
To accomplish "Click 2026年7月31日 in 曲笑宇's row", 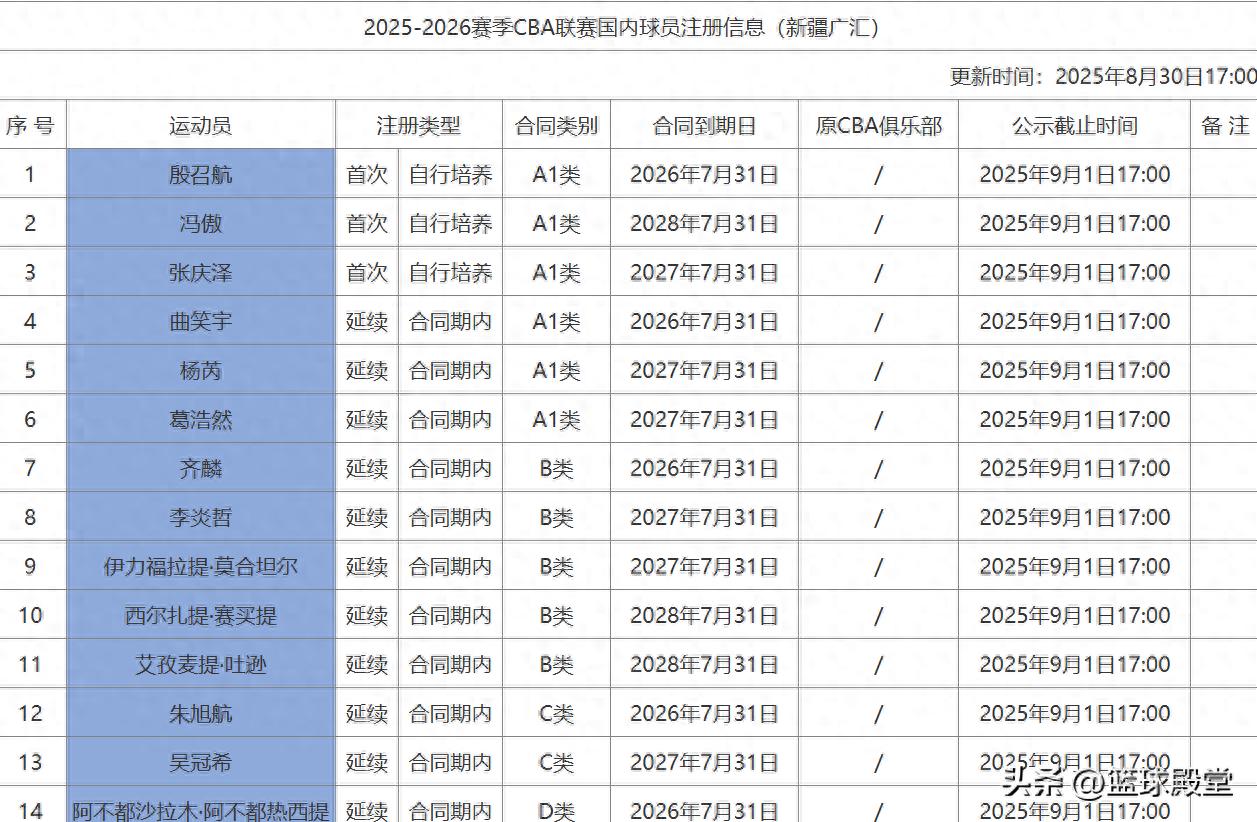I will click(704, 322).
